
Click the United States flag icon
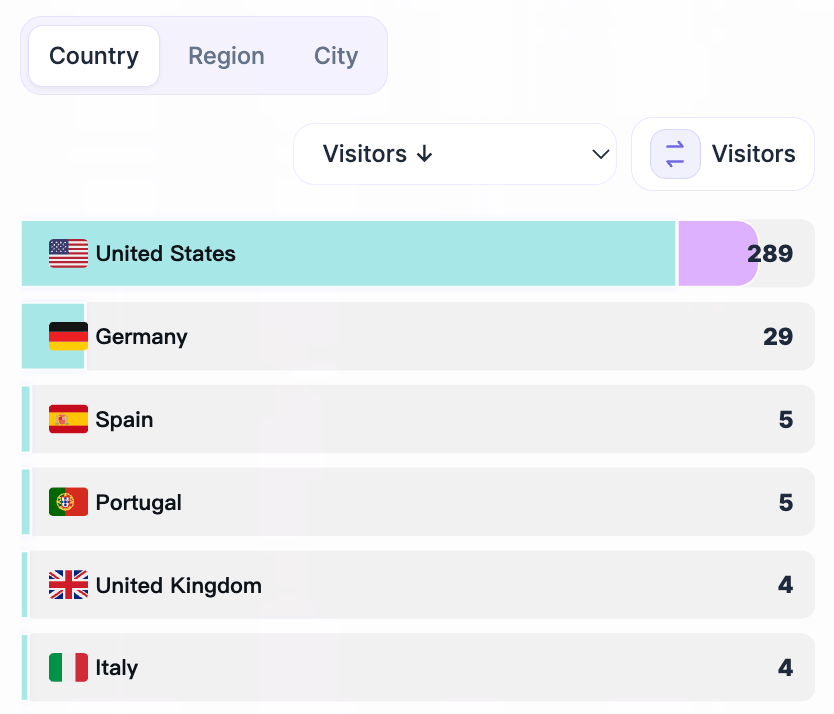click(x=66, y=254)
